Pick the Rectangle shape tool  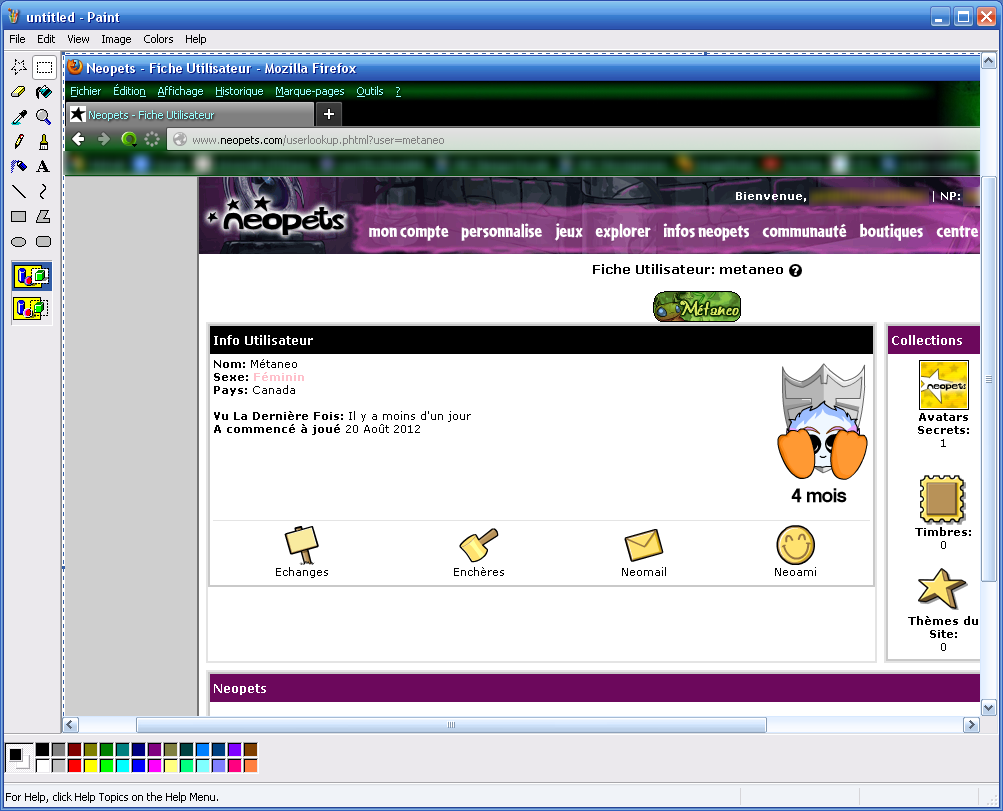[x=19, y=216]
